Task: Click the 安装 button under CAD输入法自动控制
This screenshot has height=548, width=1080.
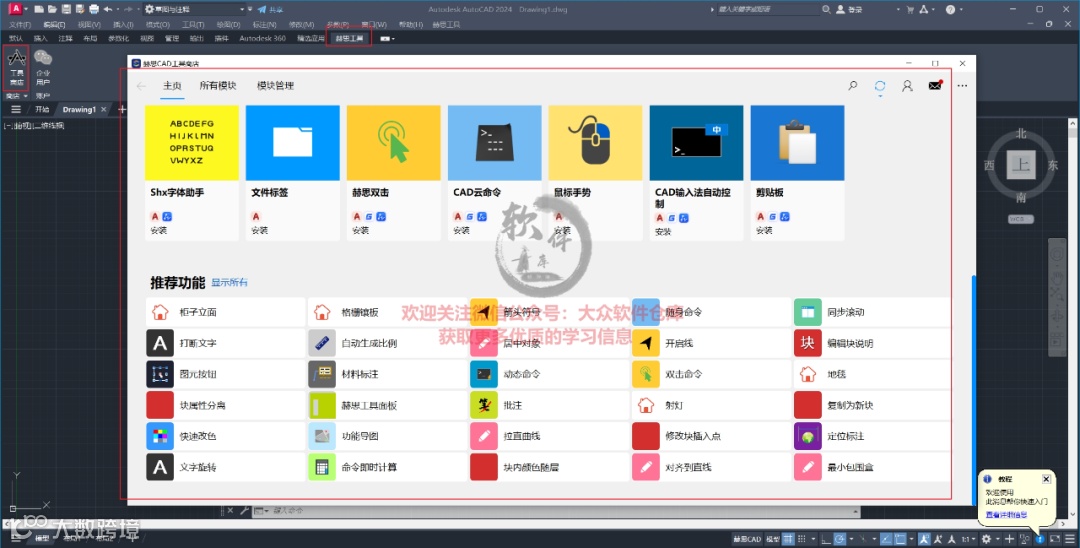Action: pyautogui.click(x=663, y=232)
